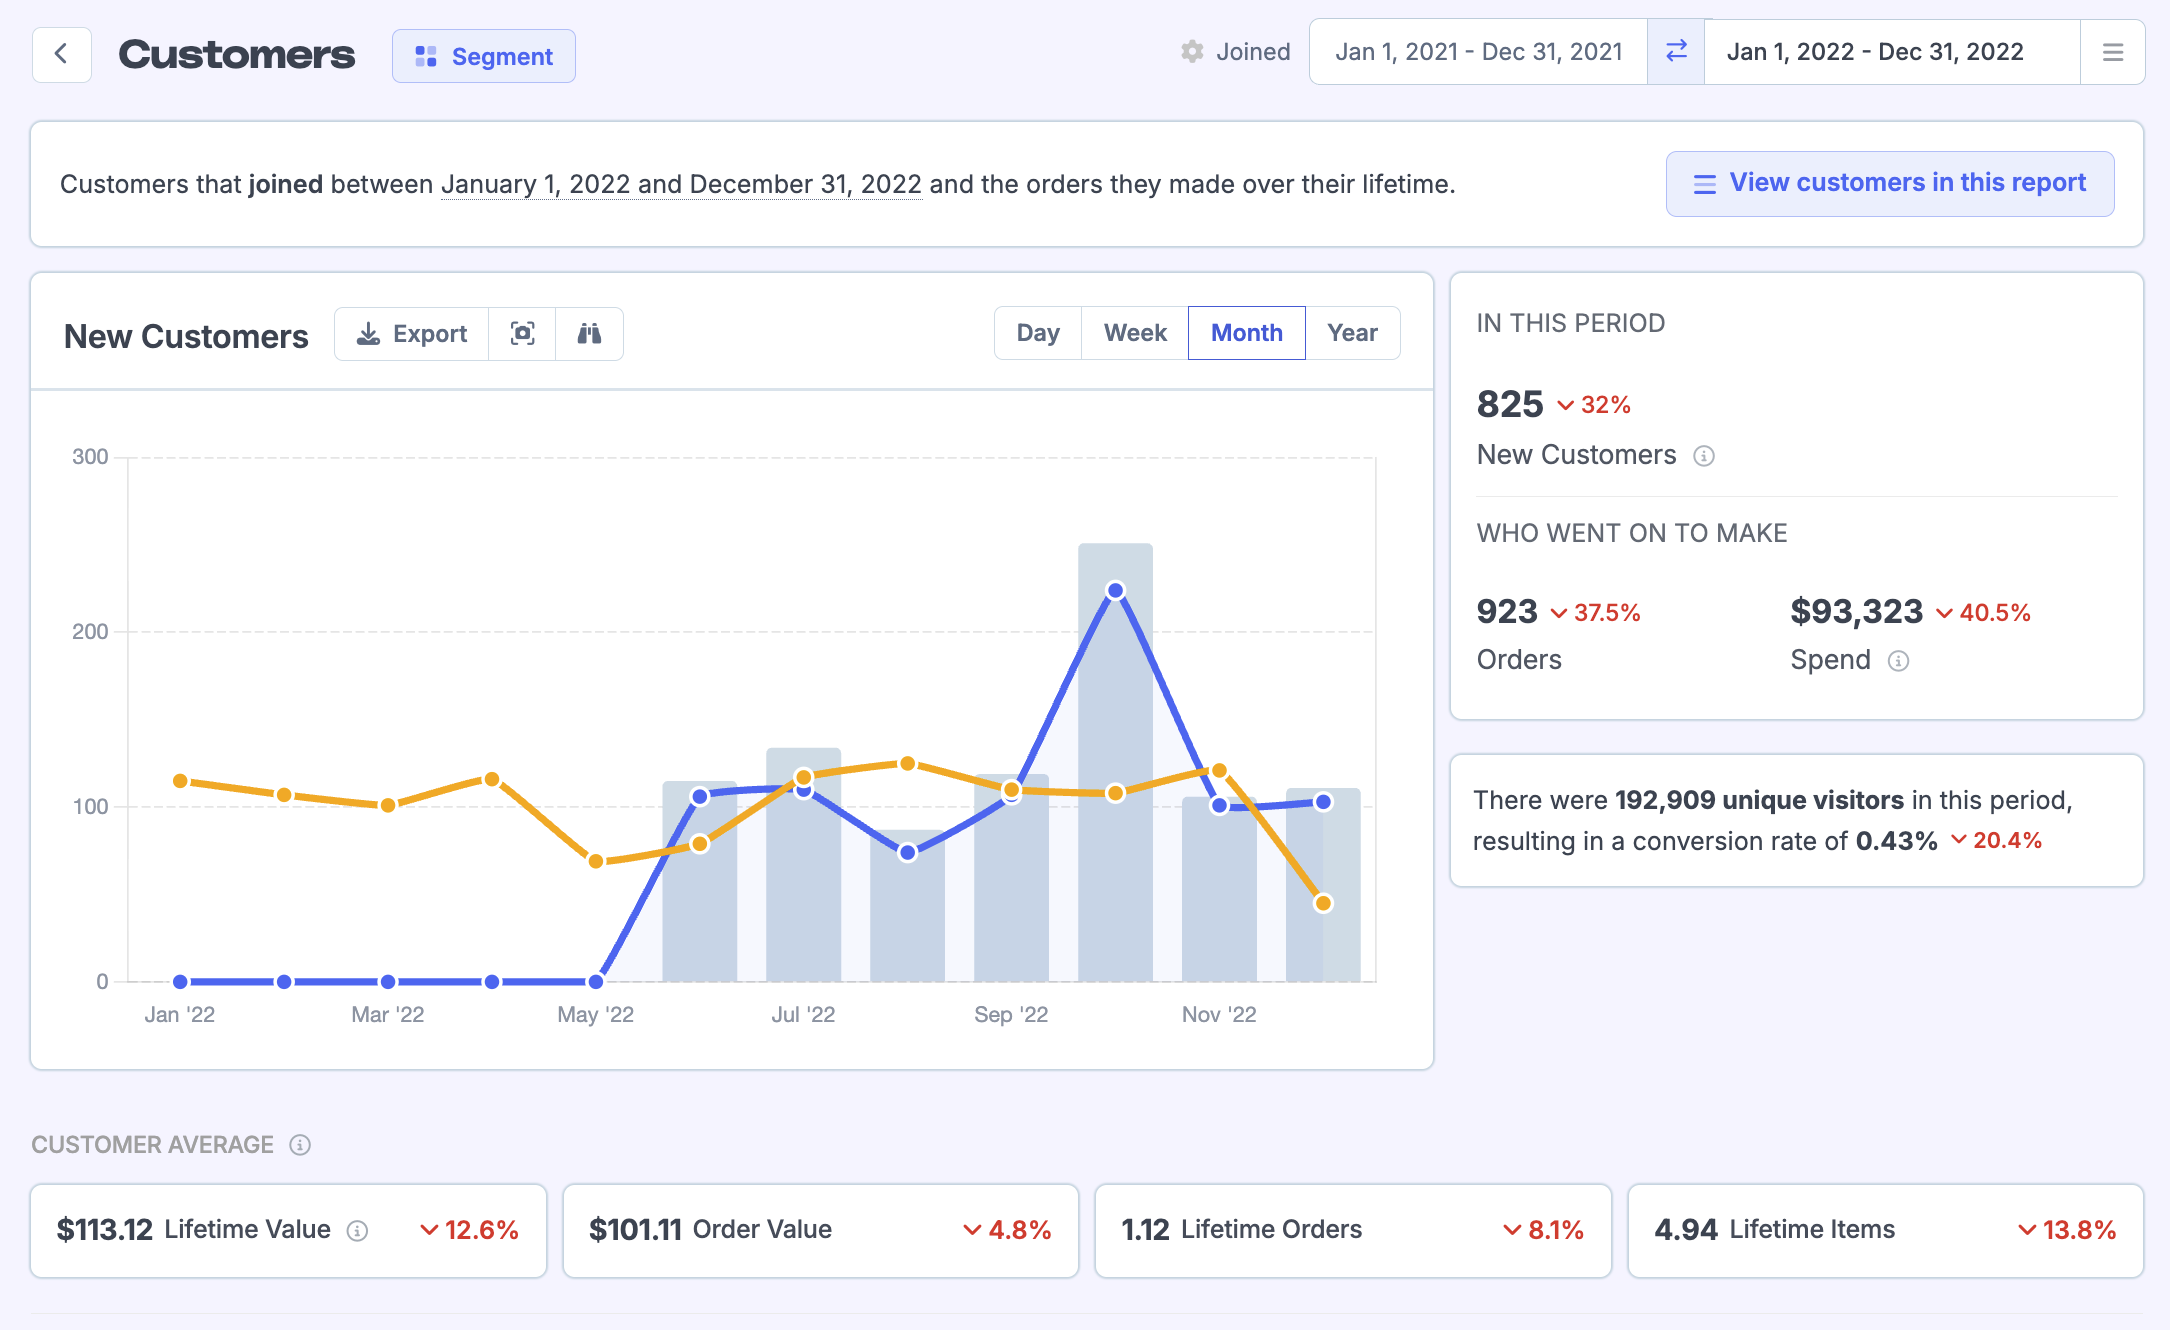Click the info icon beside Spend
Image resolution: width=2170 pixels, height=1330 pixels.
click(x=1898, y=661)
